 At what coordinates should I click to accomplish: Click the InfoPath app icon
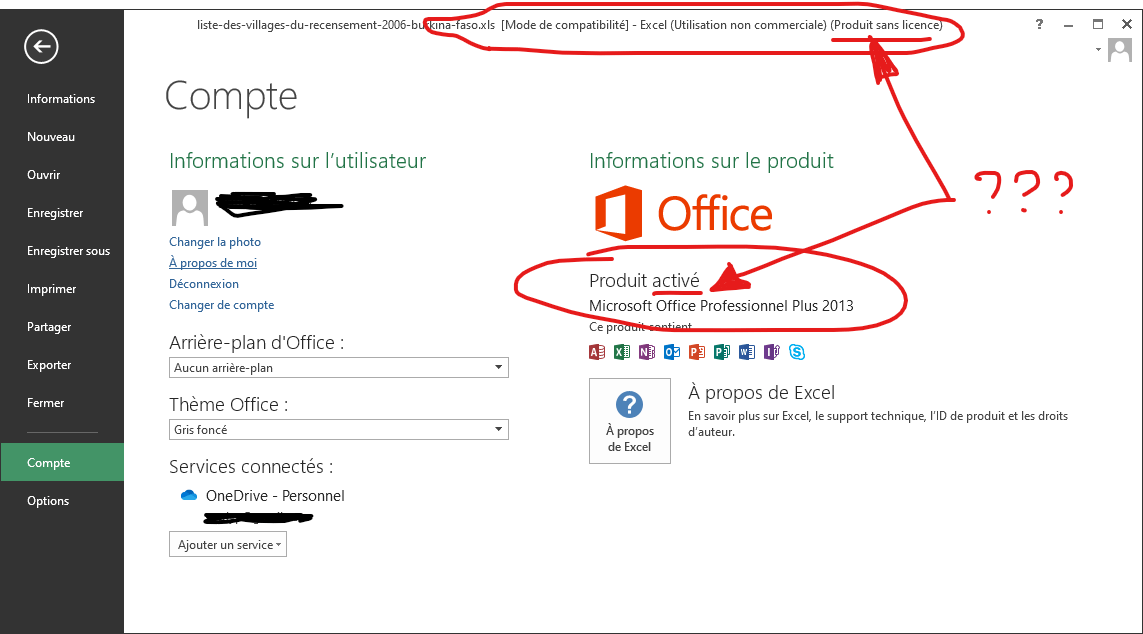coord(771,353)
